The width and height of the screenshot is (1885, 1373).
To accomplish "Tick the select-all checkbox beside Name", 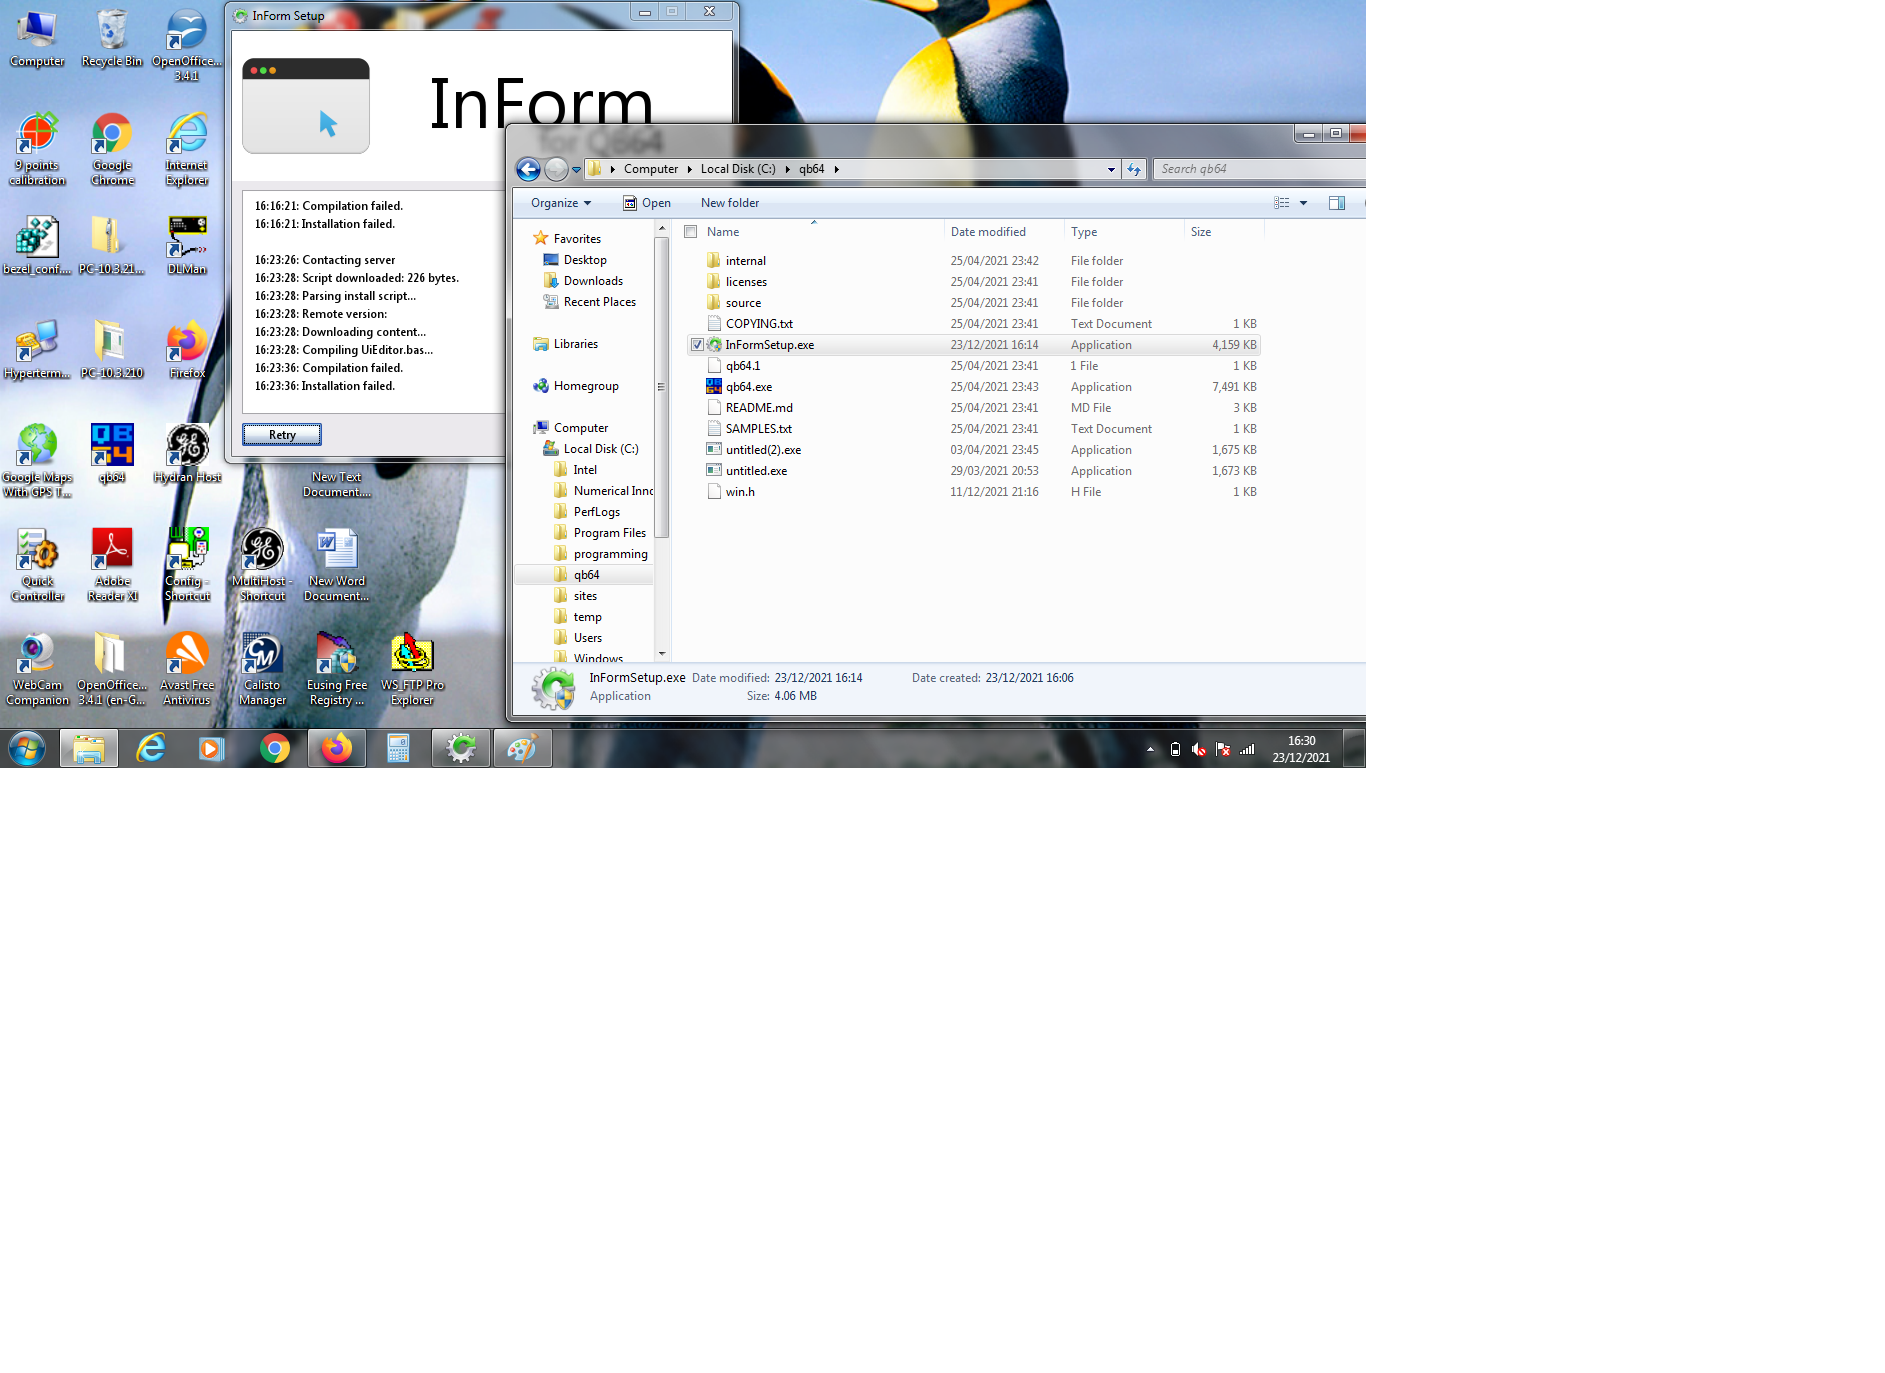I will click(690, 232).
